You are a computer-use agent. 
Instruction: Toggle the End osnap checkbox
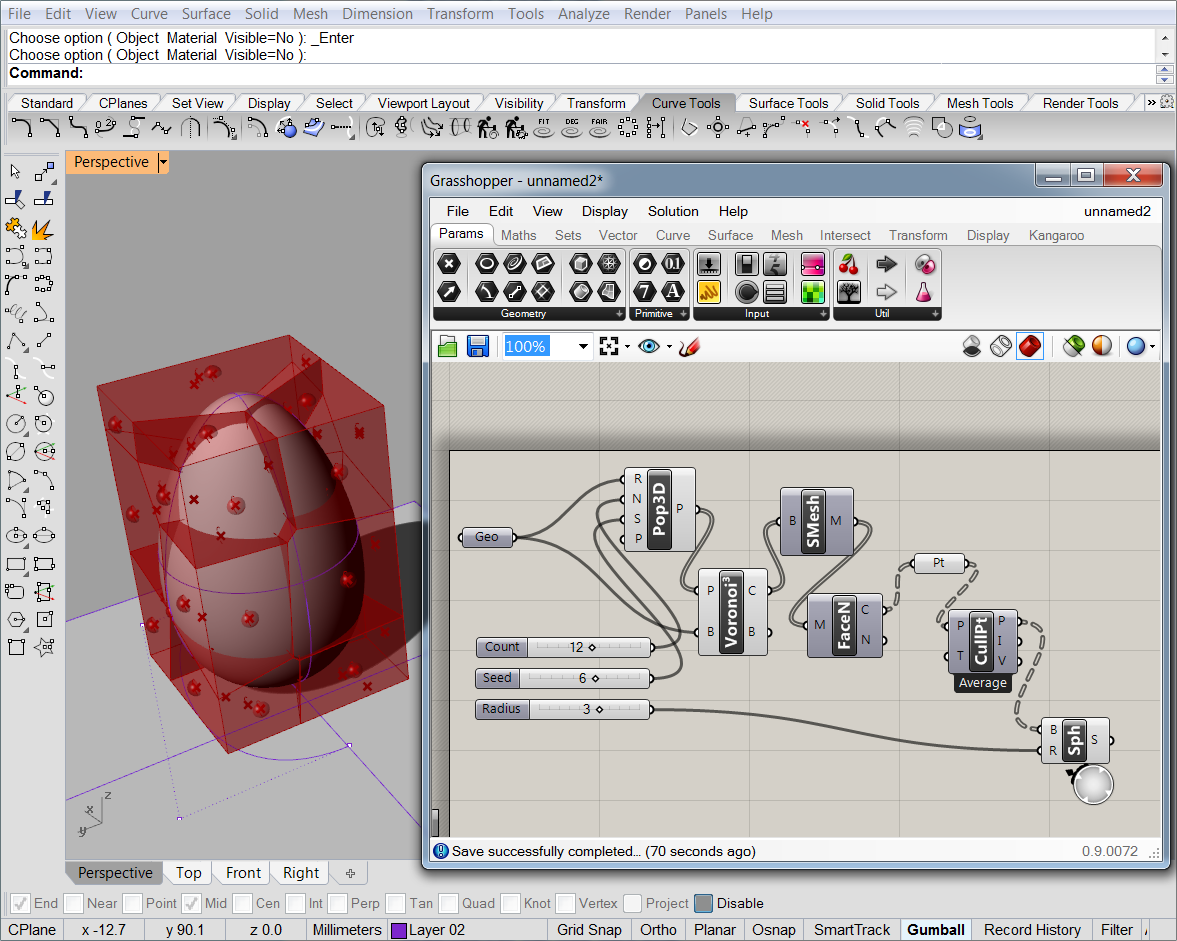coord(20,903)
